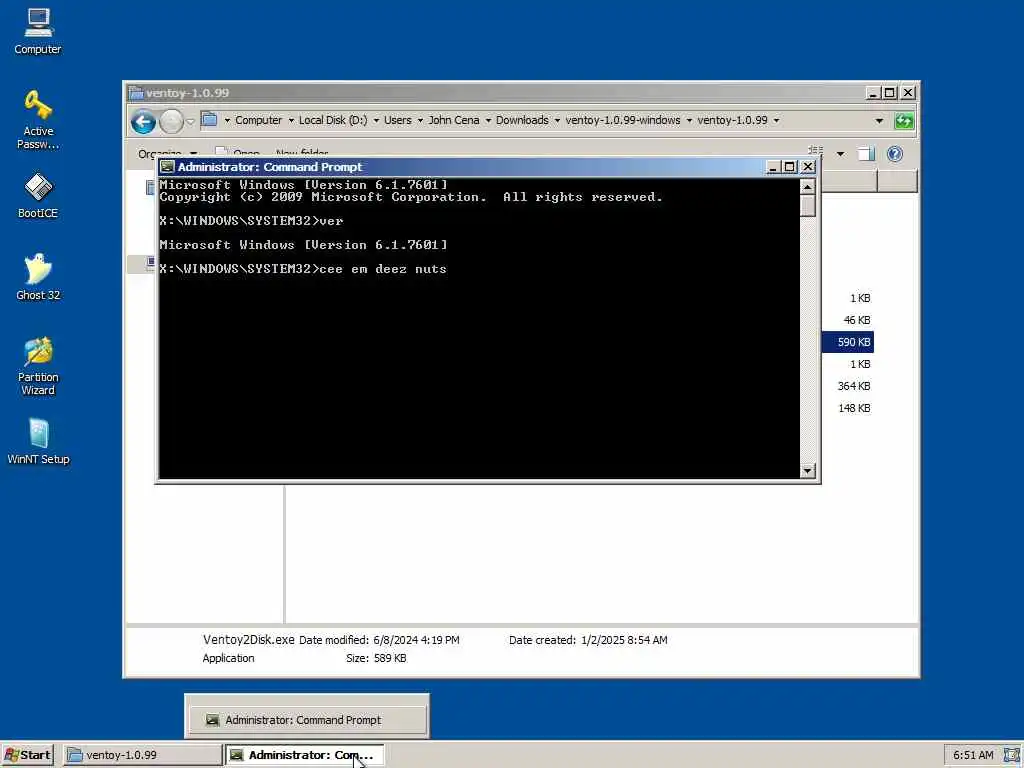Image resolution: width=1024 pixels, height=768 pixels.
Task: Go back in the Explorer window
Action: 143,121
